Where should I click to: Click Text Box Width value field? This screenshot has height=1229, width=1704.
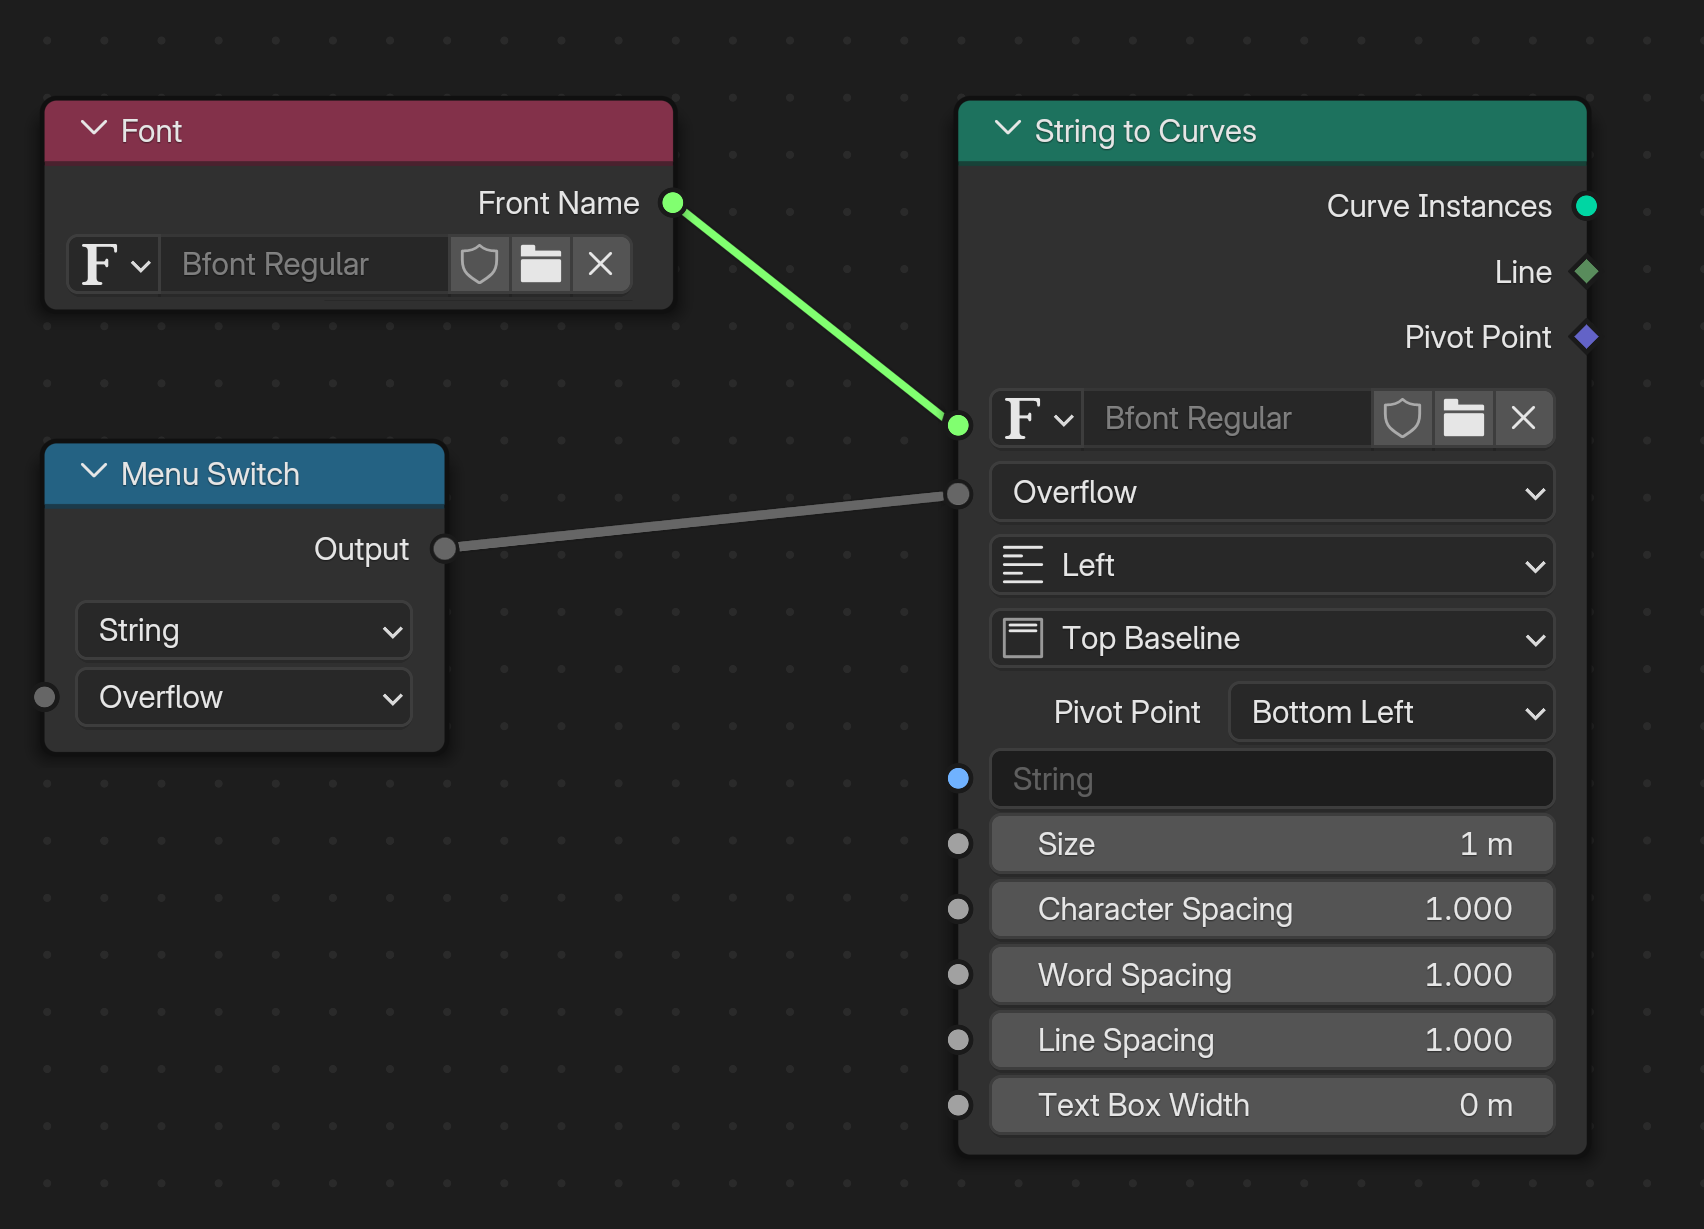pyautogui.click(x=1272, y=1105)
